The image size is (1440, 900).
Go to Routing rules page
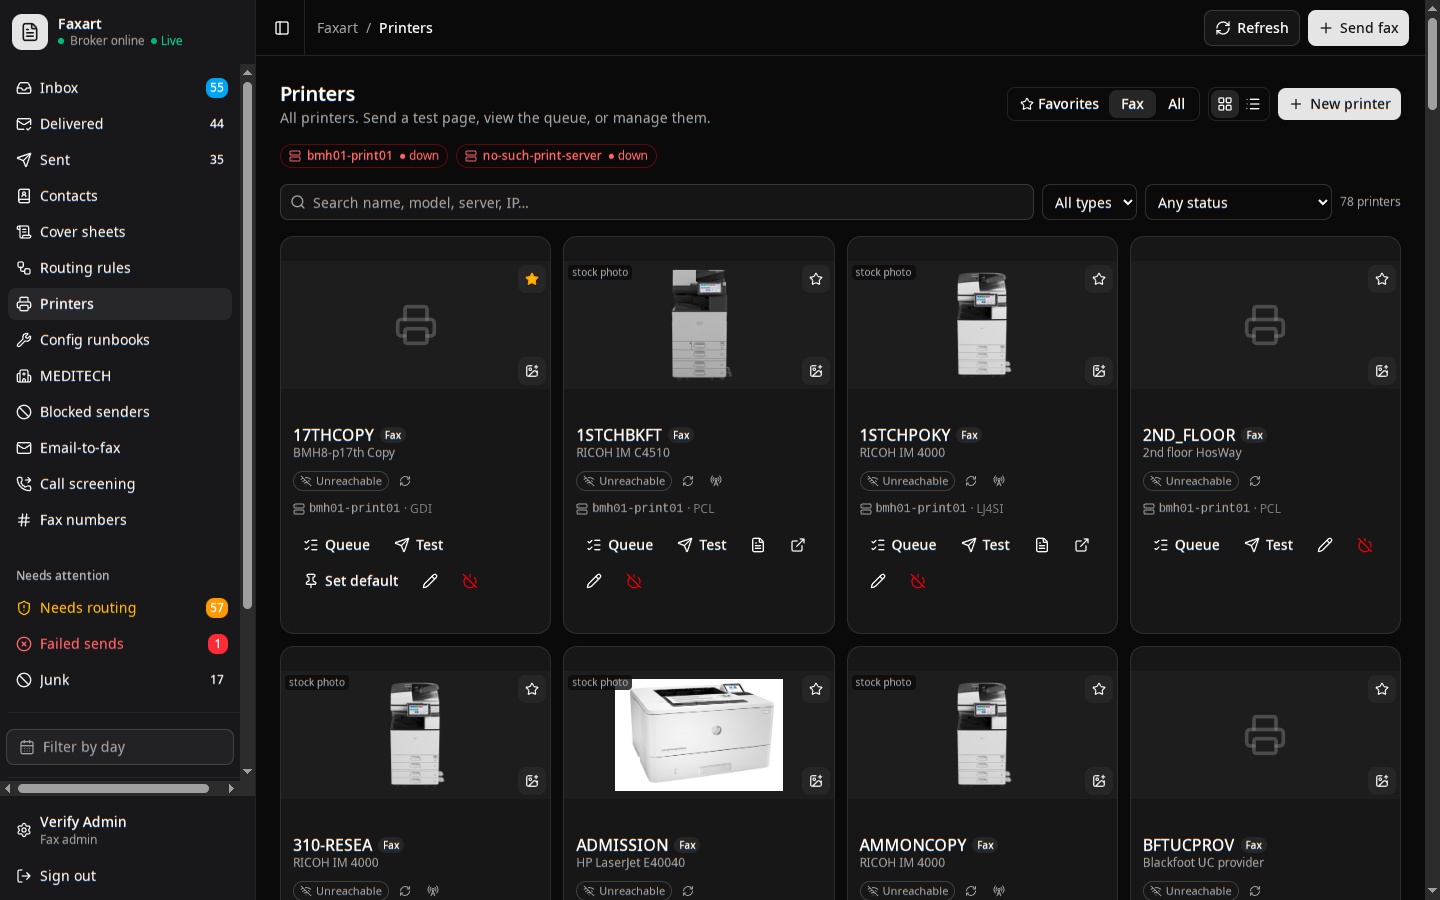click(120, 268)
